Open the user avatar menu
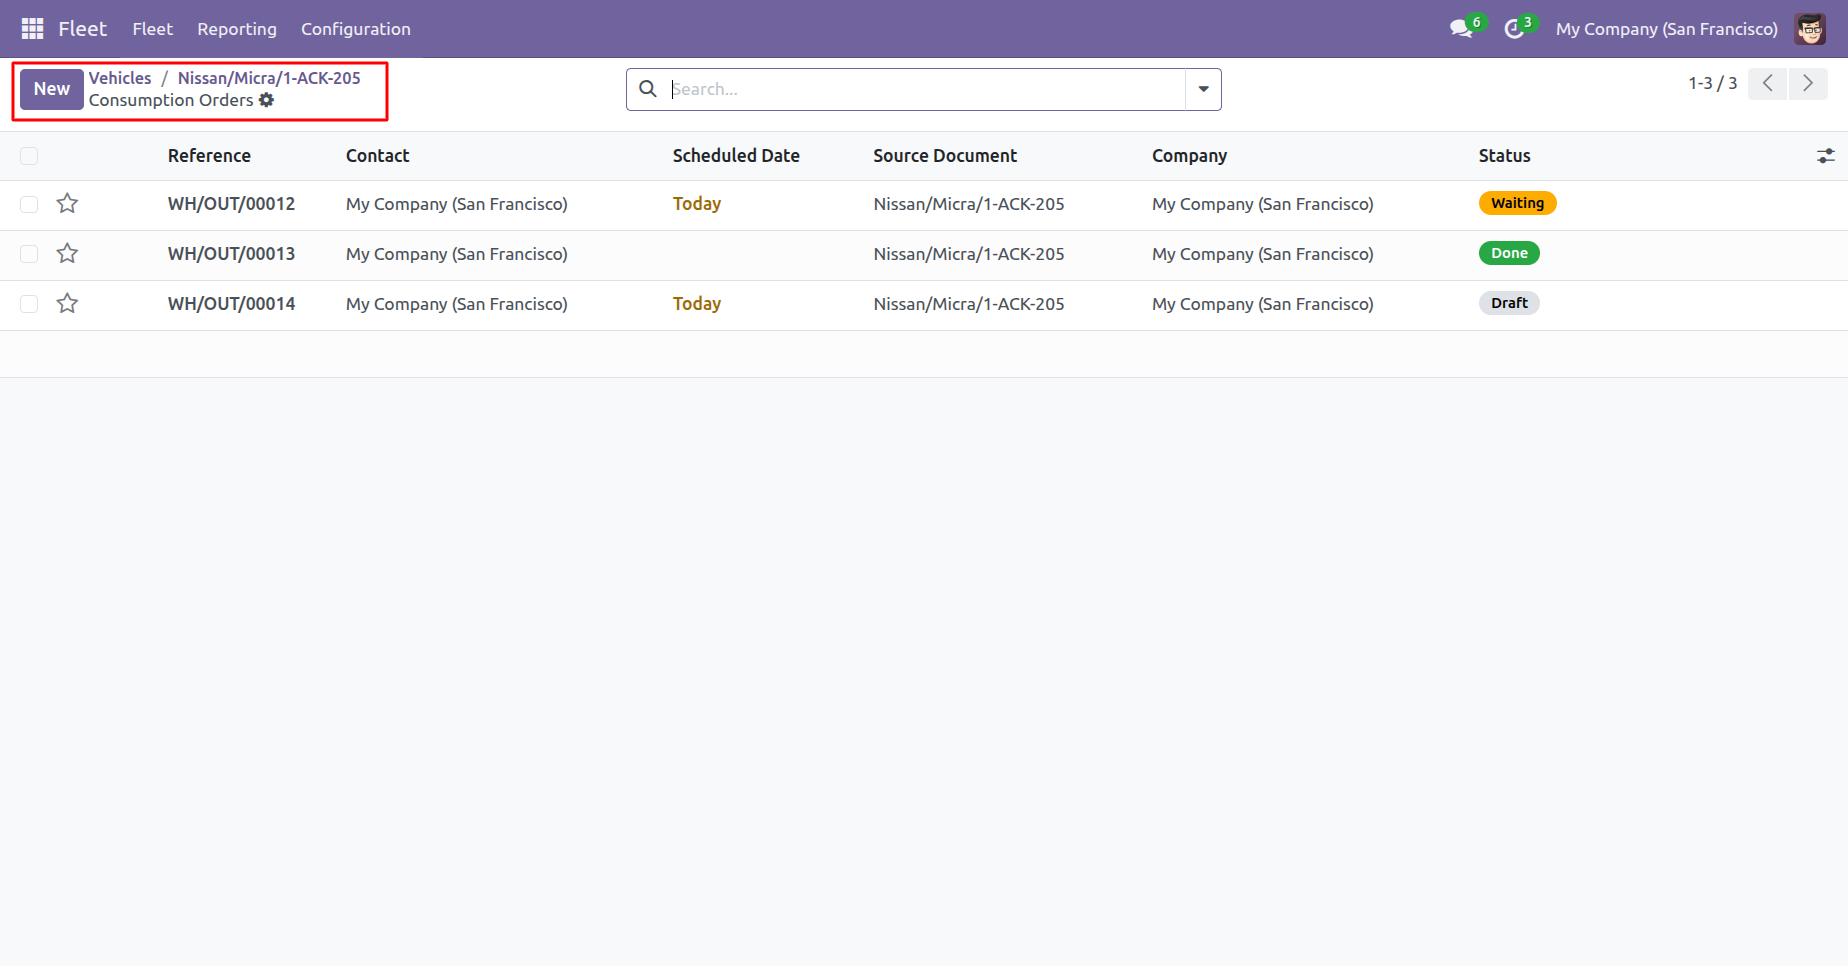 (1810, 29)
